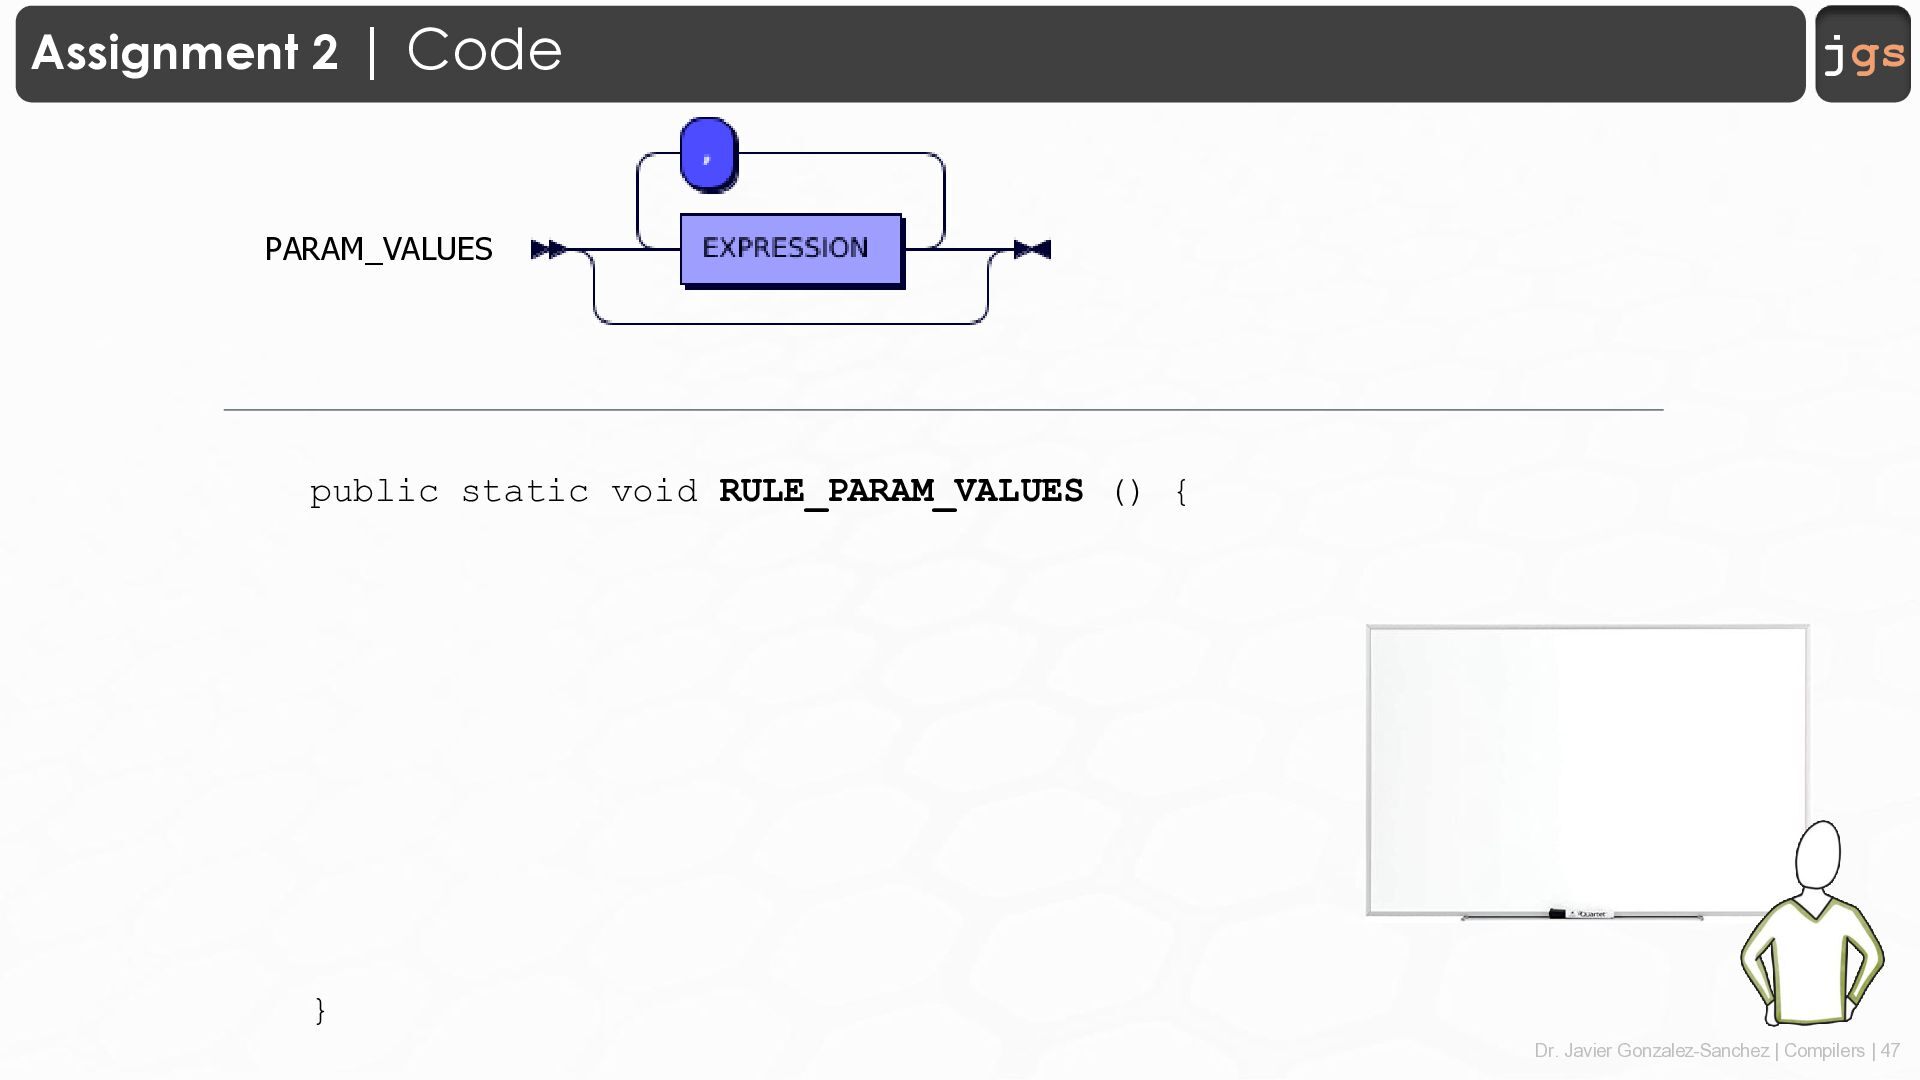Click the "void" keyword in the code

[x=654, y=492]
